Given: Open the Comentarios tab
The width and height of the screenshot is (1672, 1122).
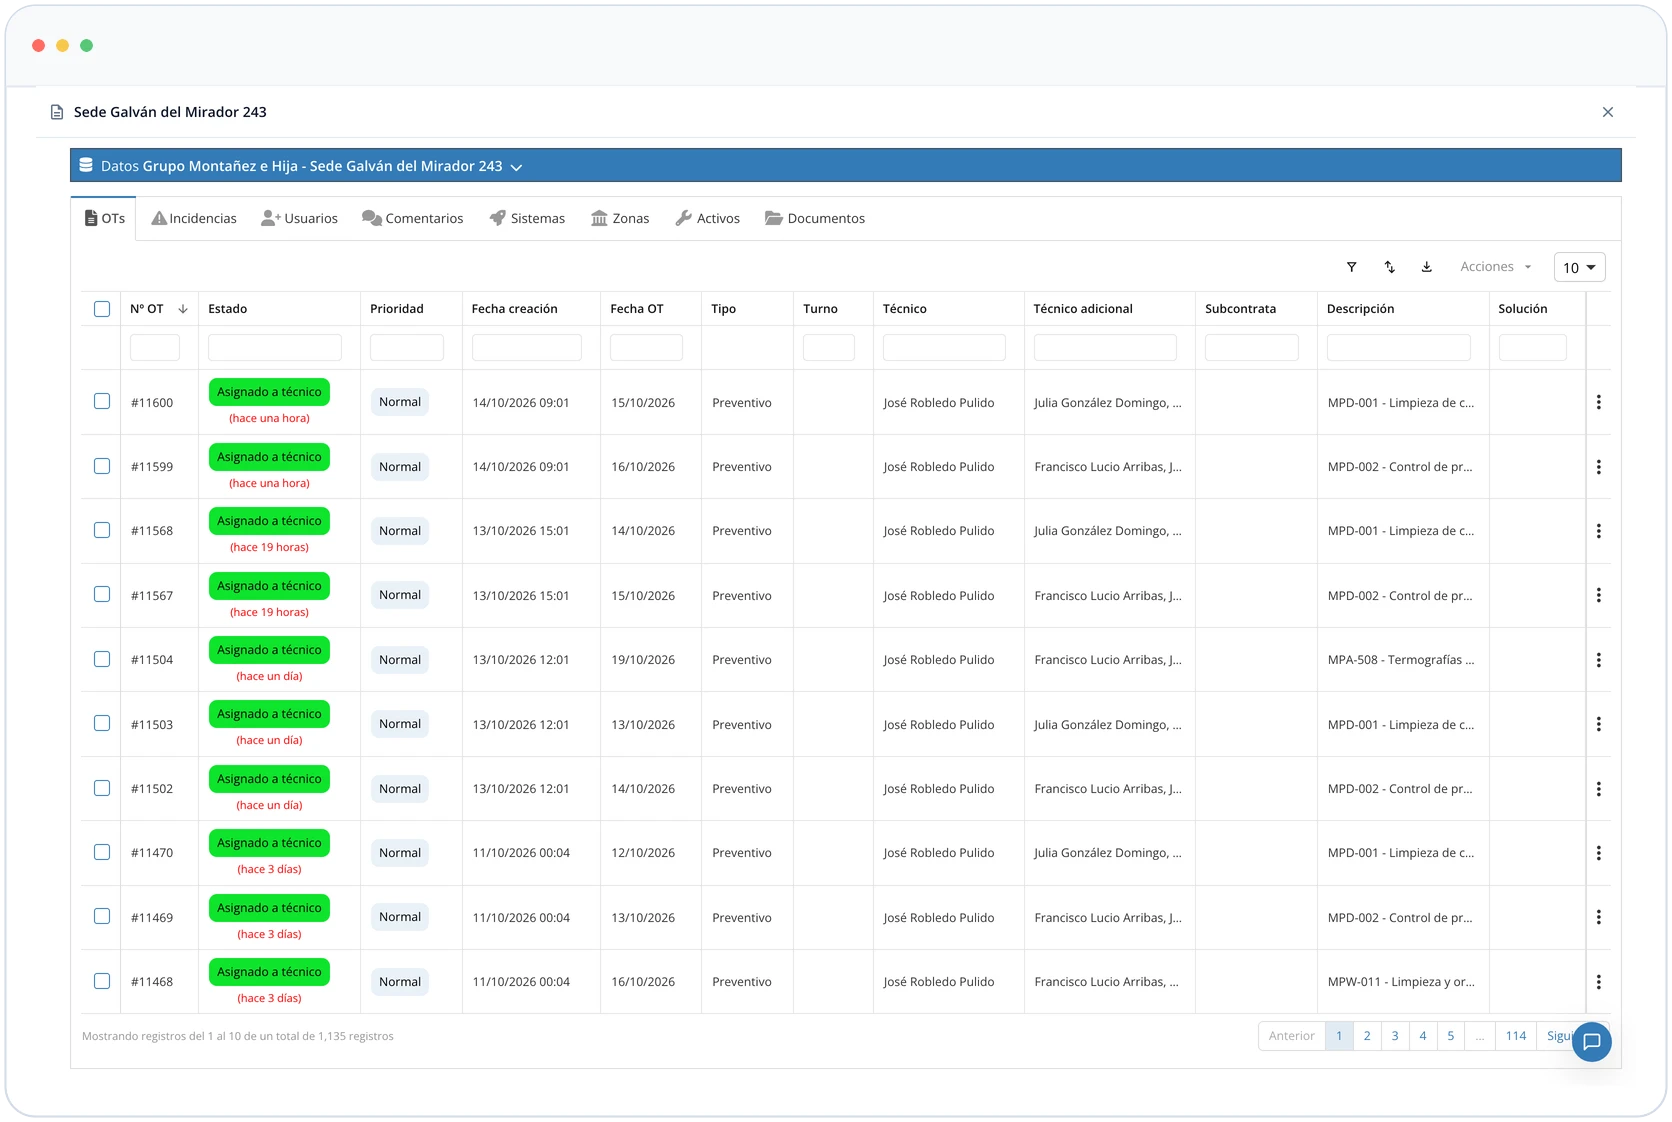Looking at the screenshot, I should pyautogui.click(x=413, y=218).
